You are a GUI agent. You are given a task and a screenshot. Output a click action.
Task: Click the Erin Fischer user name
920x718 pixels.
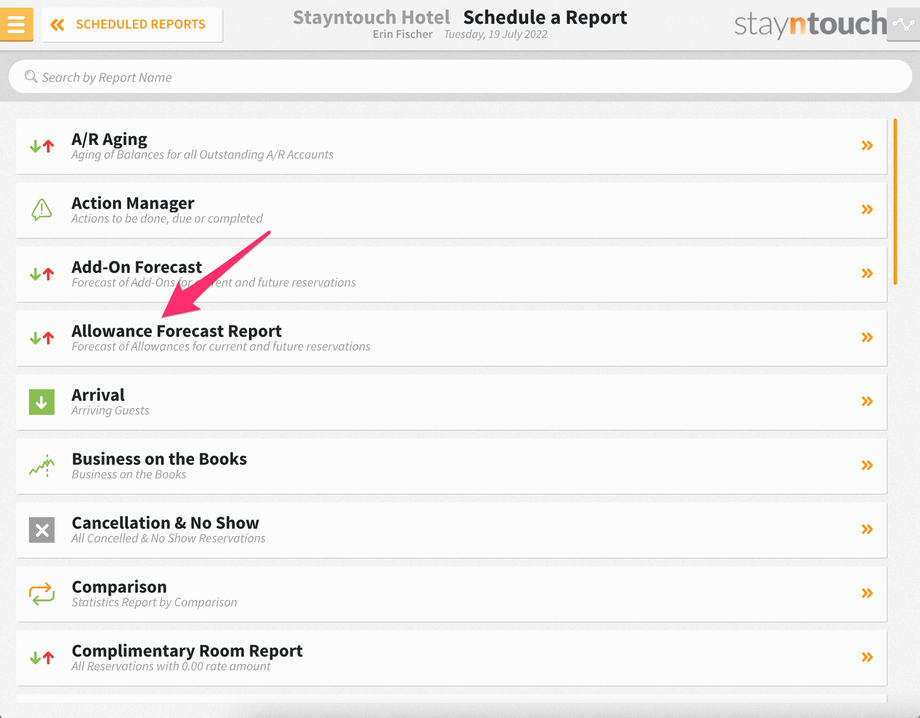point(402,35)
